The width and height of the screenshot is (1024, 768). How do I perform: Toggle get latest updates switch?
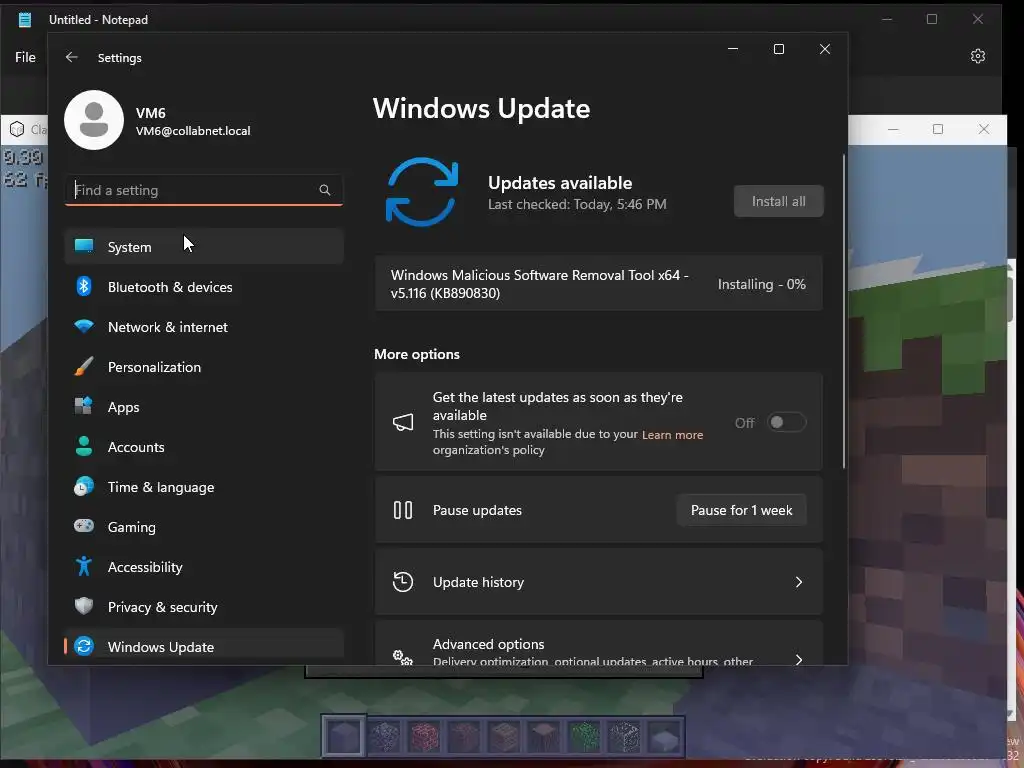pyautogui.click(x=786, y=423)
